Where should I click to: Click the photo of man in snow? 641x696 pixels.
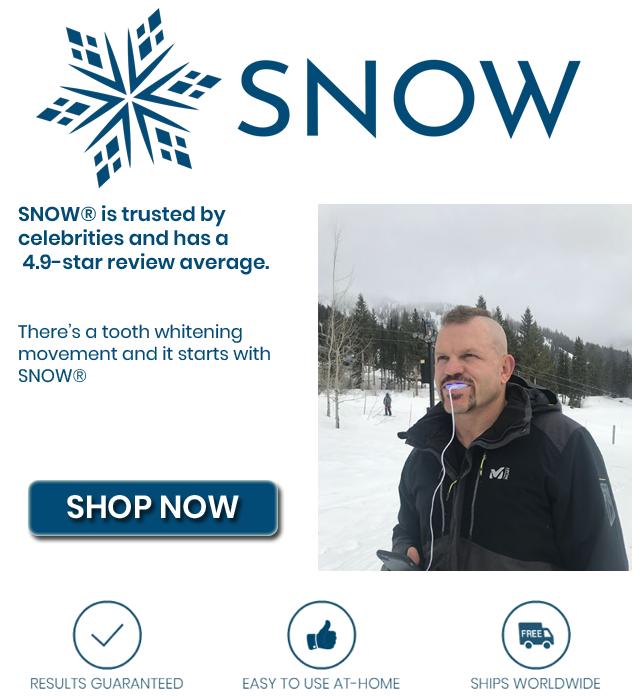click(x=475, y=387)
